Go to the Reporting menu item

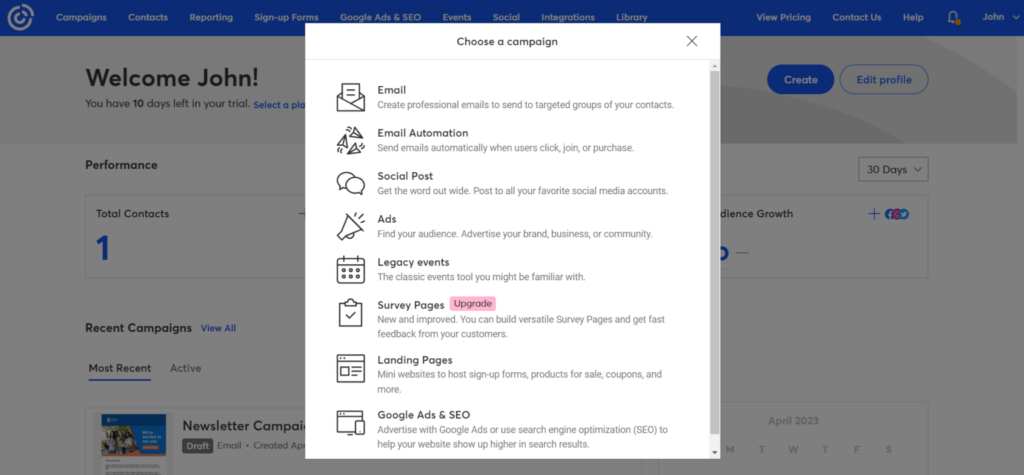[x=211, y=17]
